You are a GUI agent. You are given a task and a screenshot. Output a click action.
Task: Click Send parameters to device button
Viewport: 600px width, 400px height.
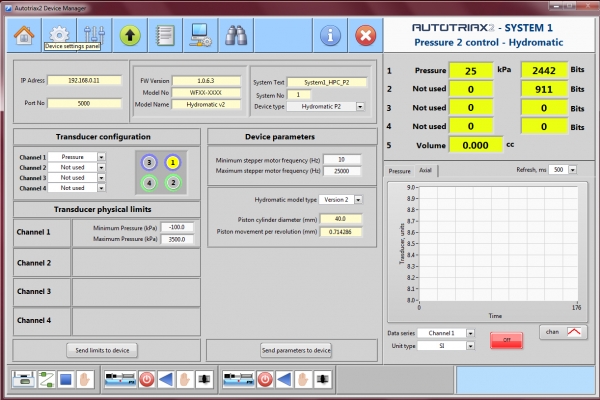click(x=296, y=350)
